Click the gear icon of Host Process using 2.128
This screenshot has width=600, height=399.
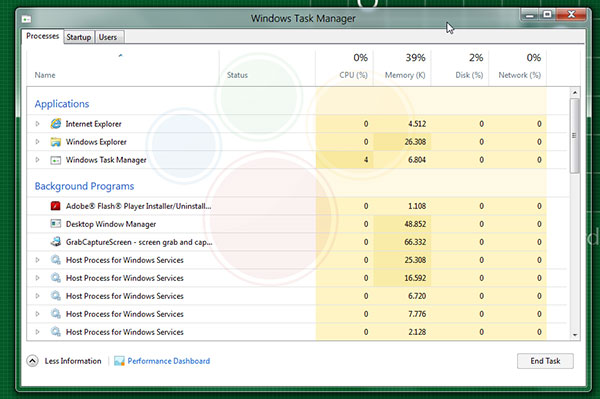click(55, 332)
